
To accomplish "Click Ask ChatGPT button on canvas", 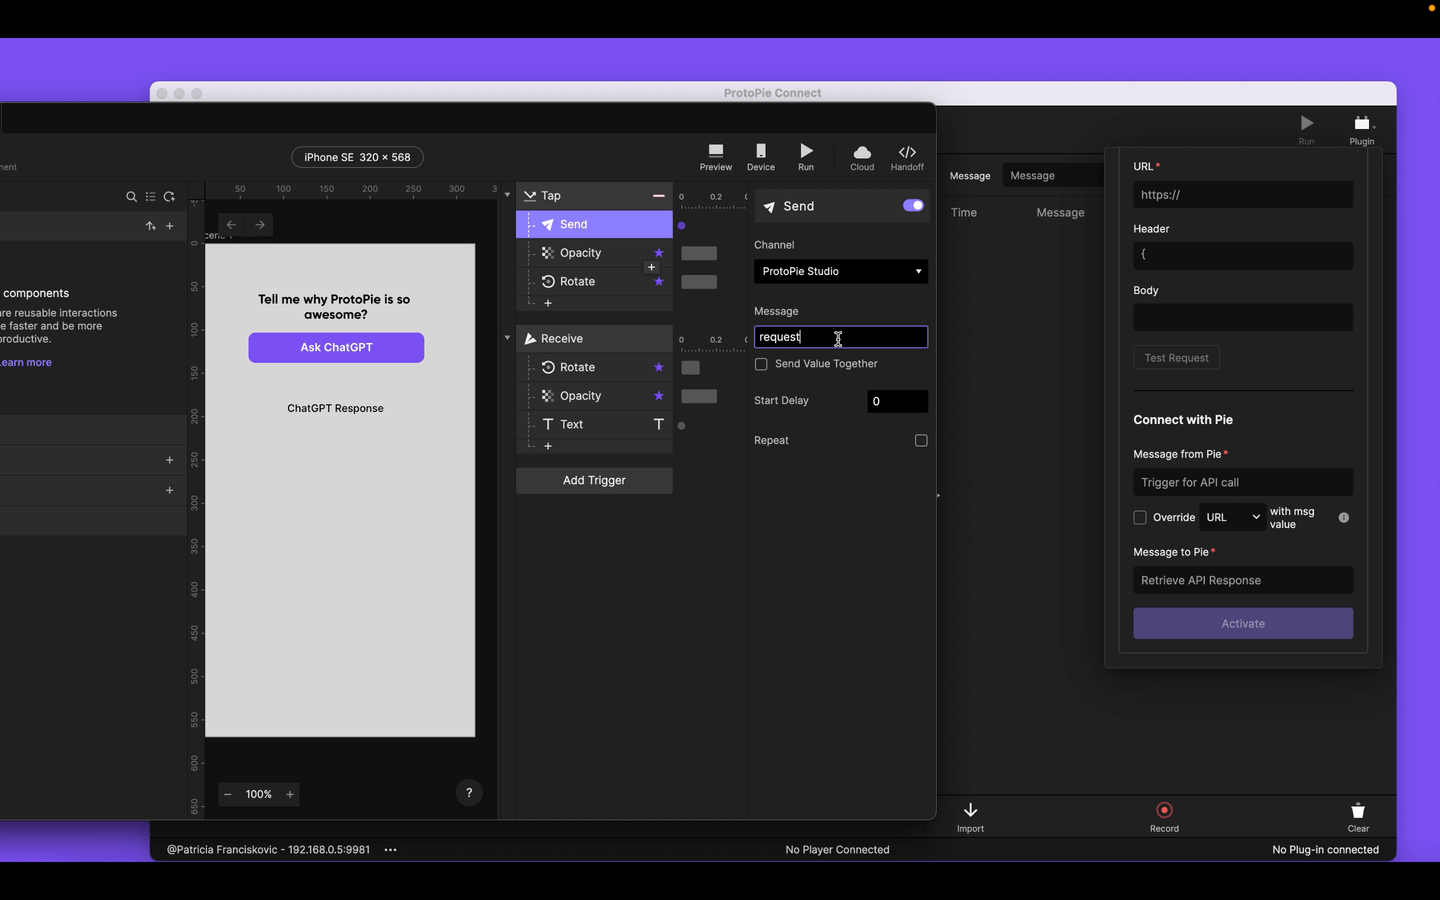I will pos(336,348).
